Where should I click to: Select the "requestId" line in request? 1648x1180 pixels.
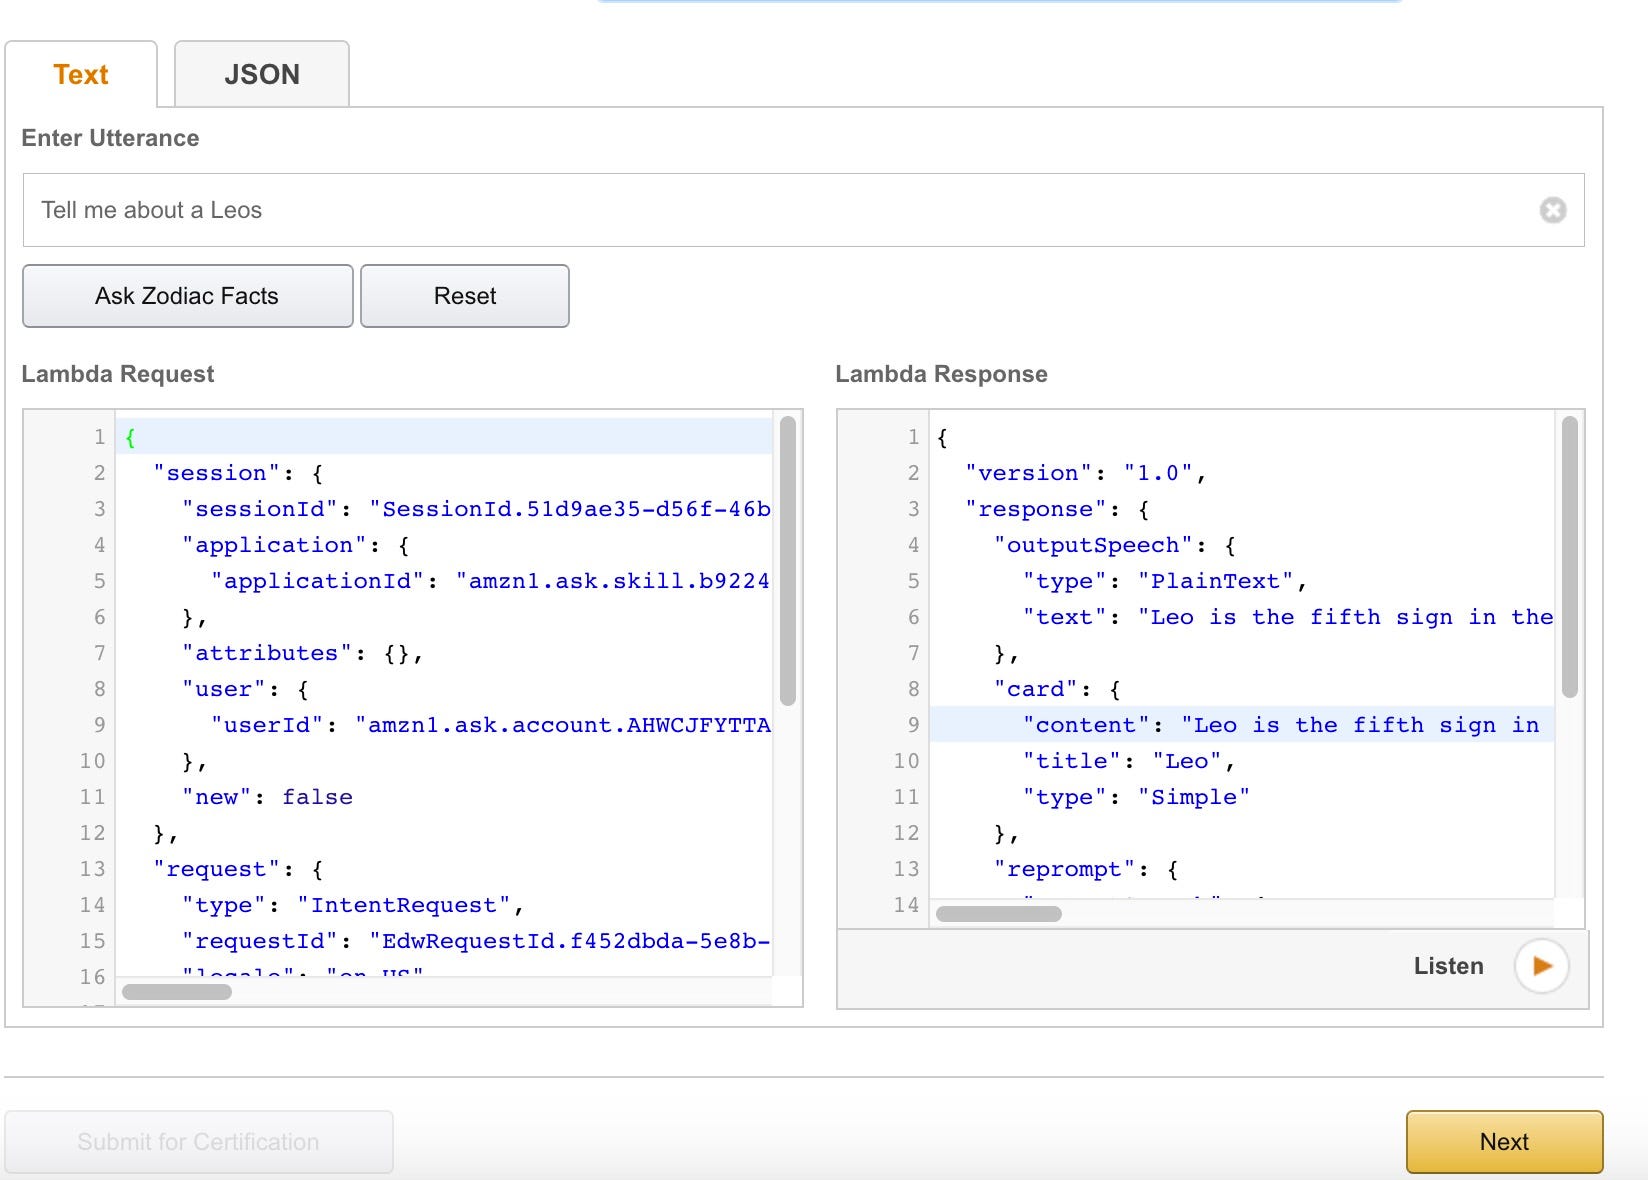pyautogui.click(x=476, y=941)
